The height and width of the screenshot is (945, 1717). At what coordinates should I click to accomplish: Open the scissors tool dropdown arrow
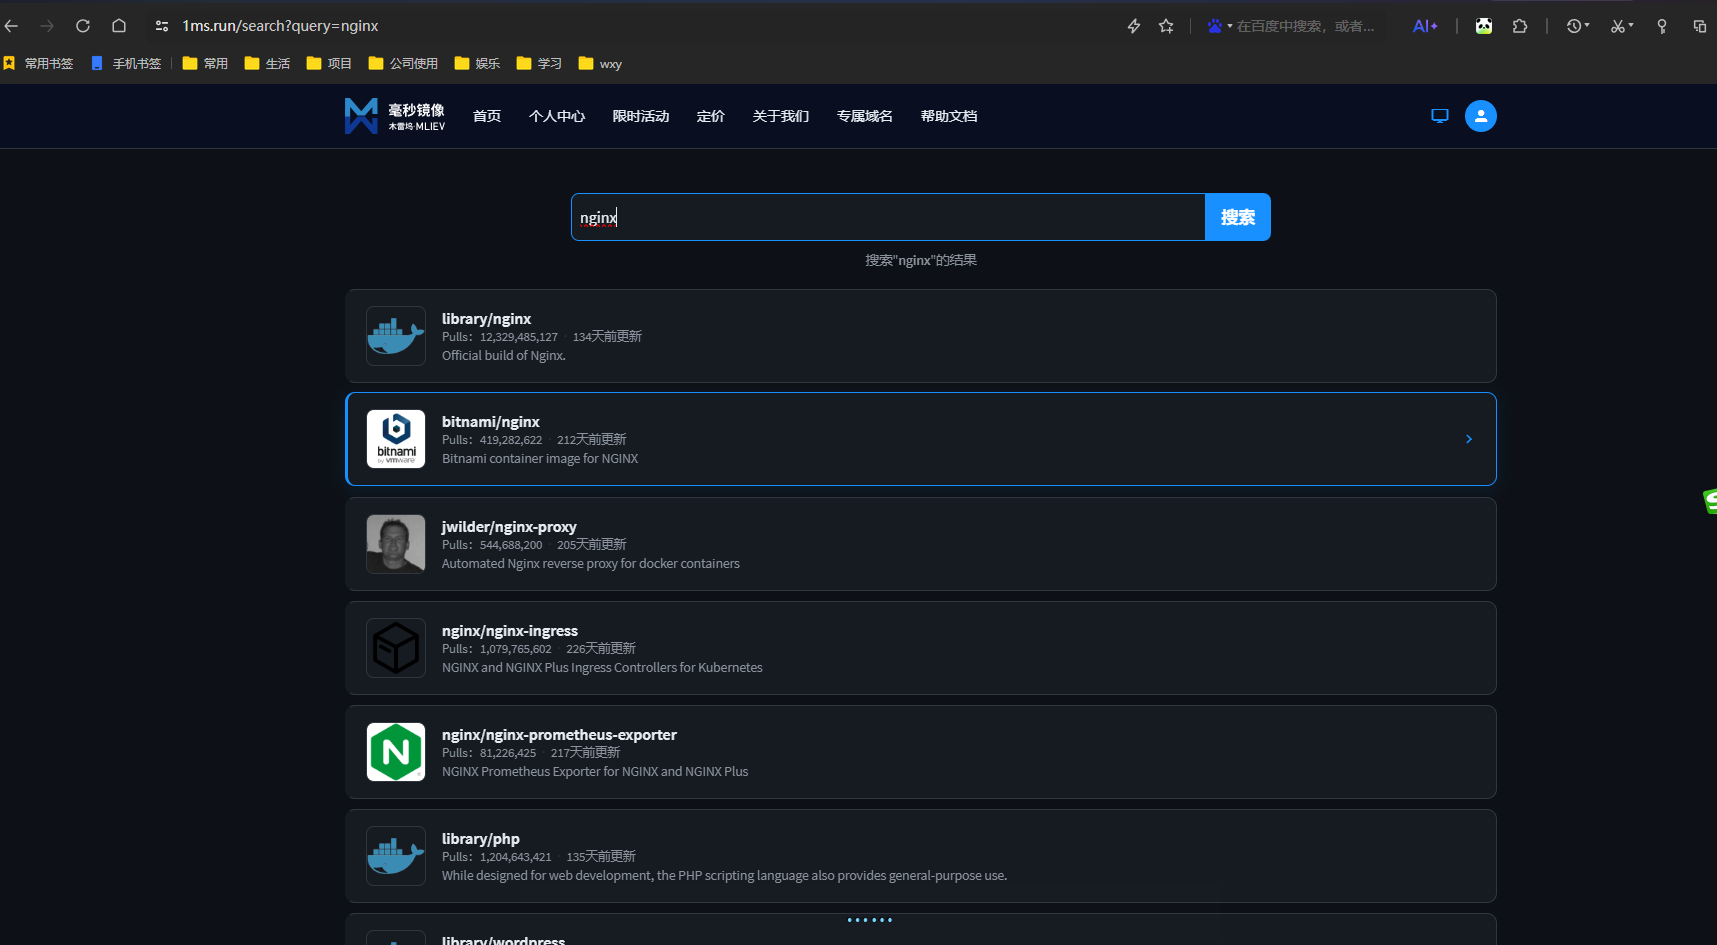1631,26
